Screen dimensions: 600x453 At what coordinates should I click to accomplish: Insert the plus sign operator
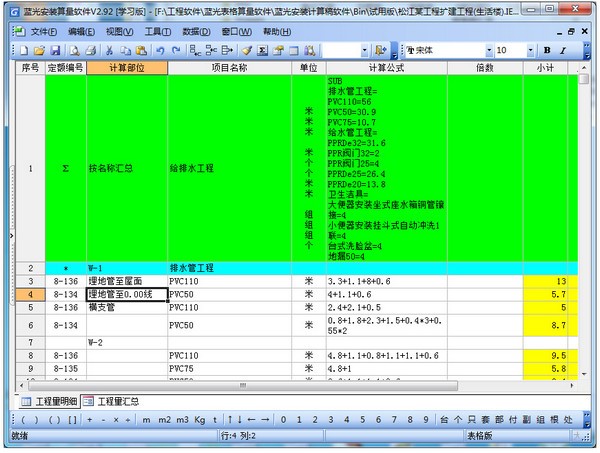point(90,420)
